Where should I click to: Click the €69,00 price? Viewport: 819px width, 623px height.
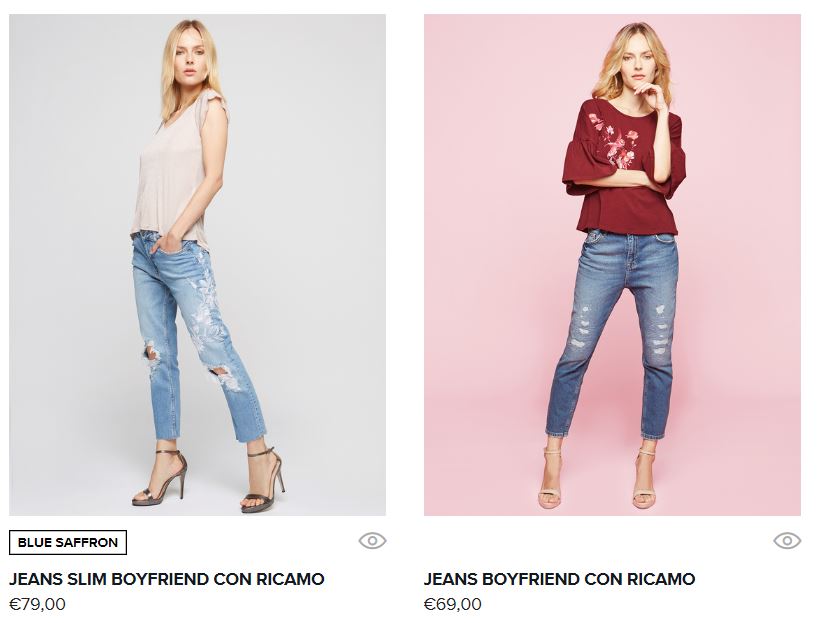[452, 604]
